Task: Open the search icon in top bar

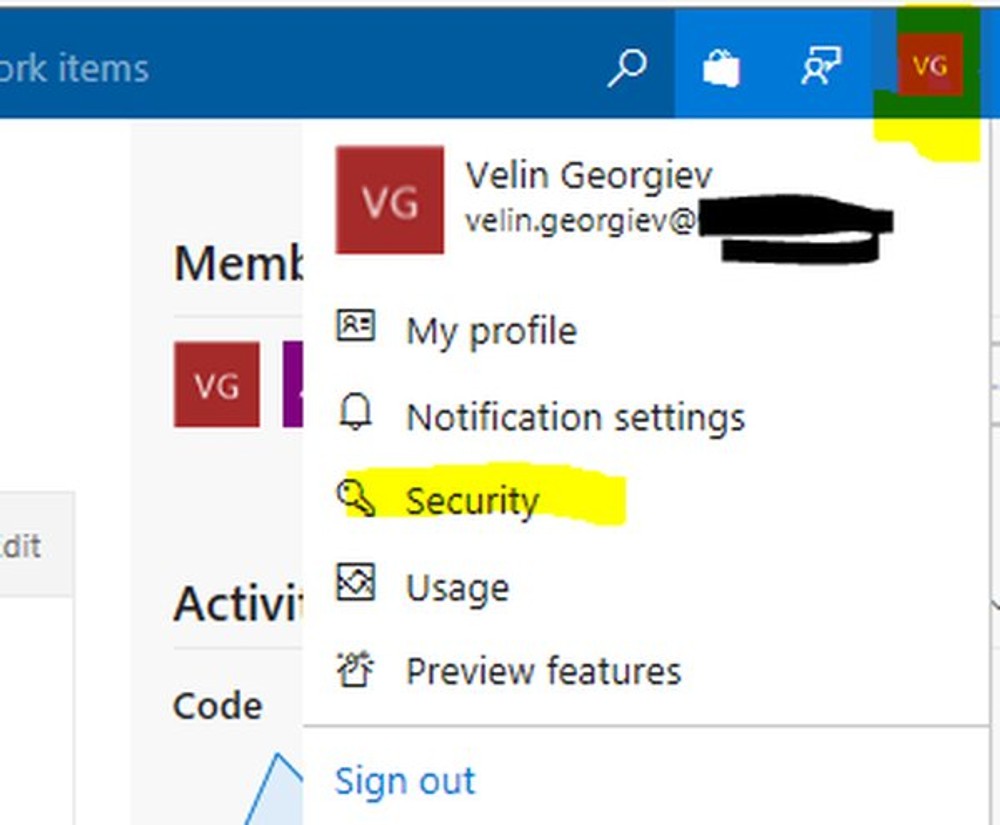Action: click(x=626, y=67)
